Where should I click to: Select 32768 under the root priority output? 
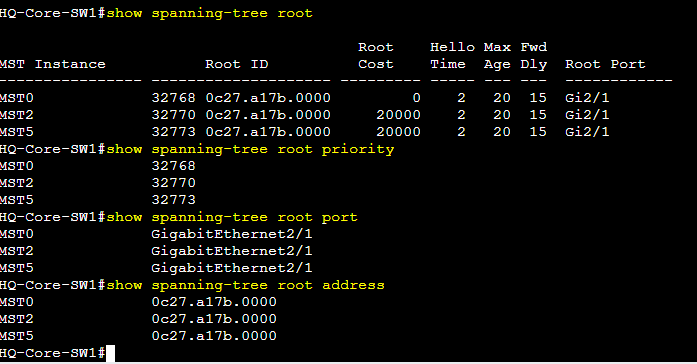173,166
